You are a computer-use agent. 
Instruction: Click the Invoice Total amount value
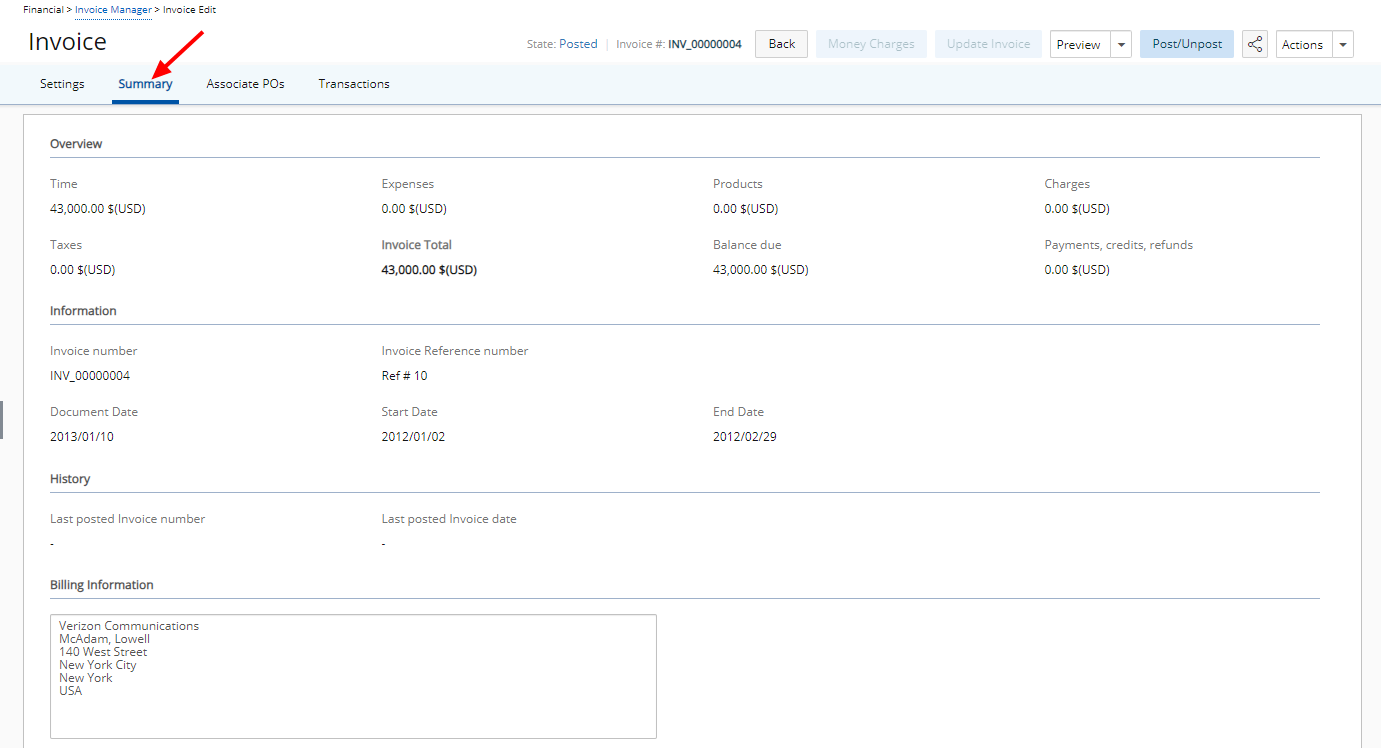click(429, 270)
